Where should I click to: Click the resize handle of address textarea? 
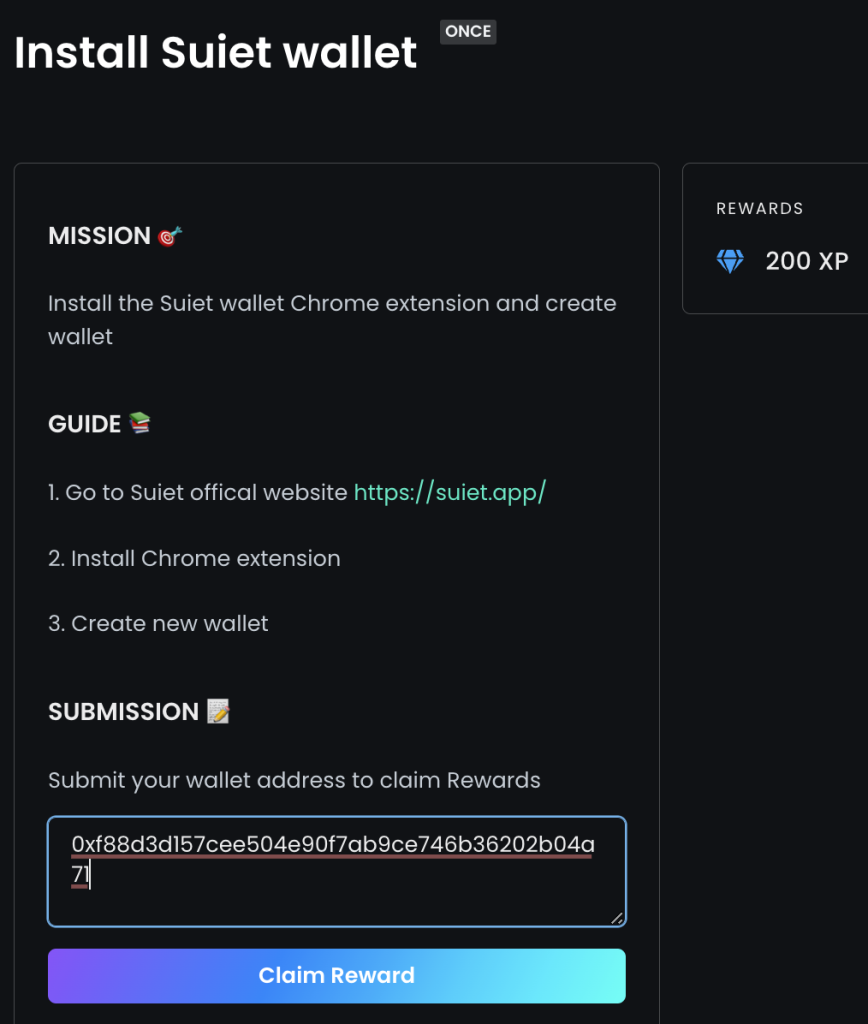pos(617,918)
